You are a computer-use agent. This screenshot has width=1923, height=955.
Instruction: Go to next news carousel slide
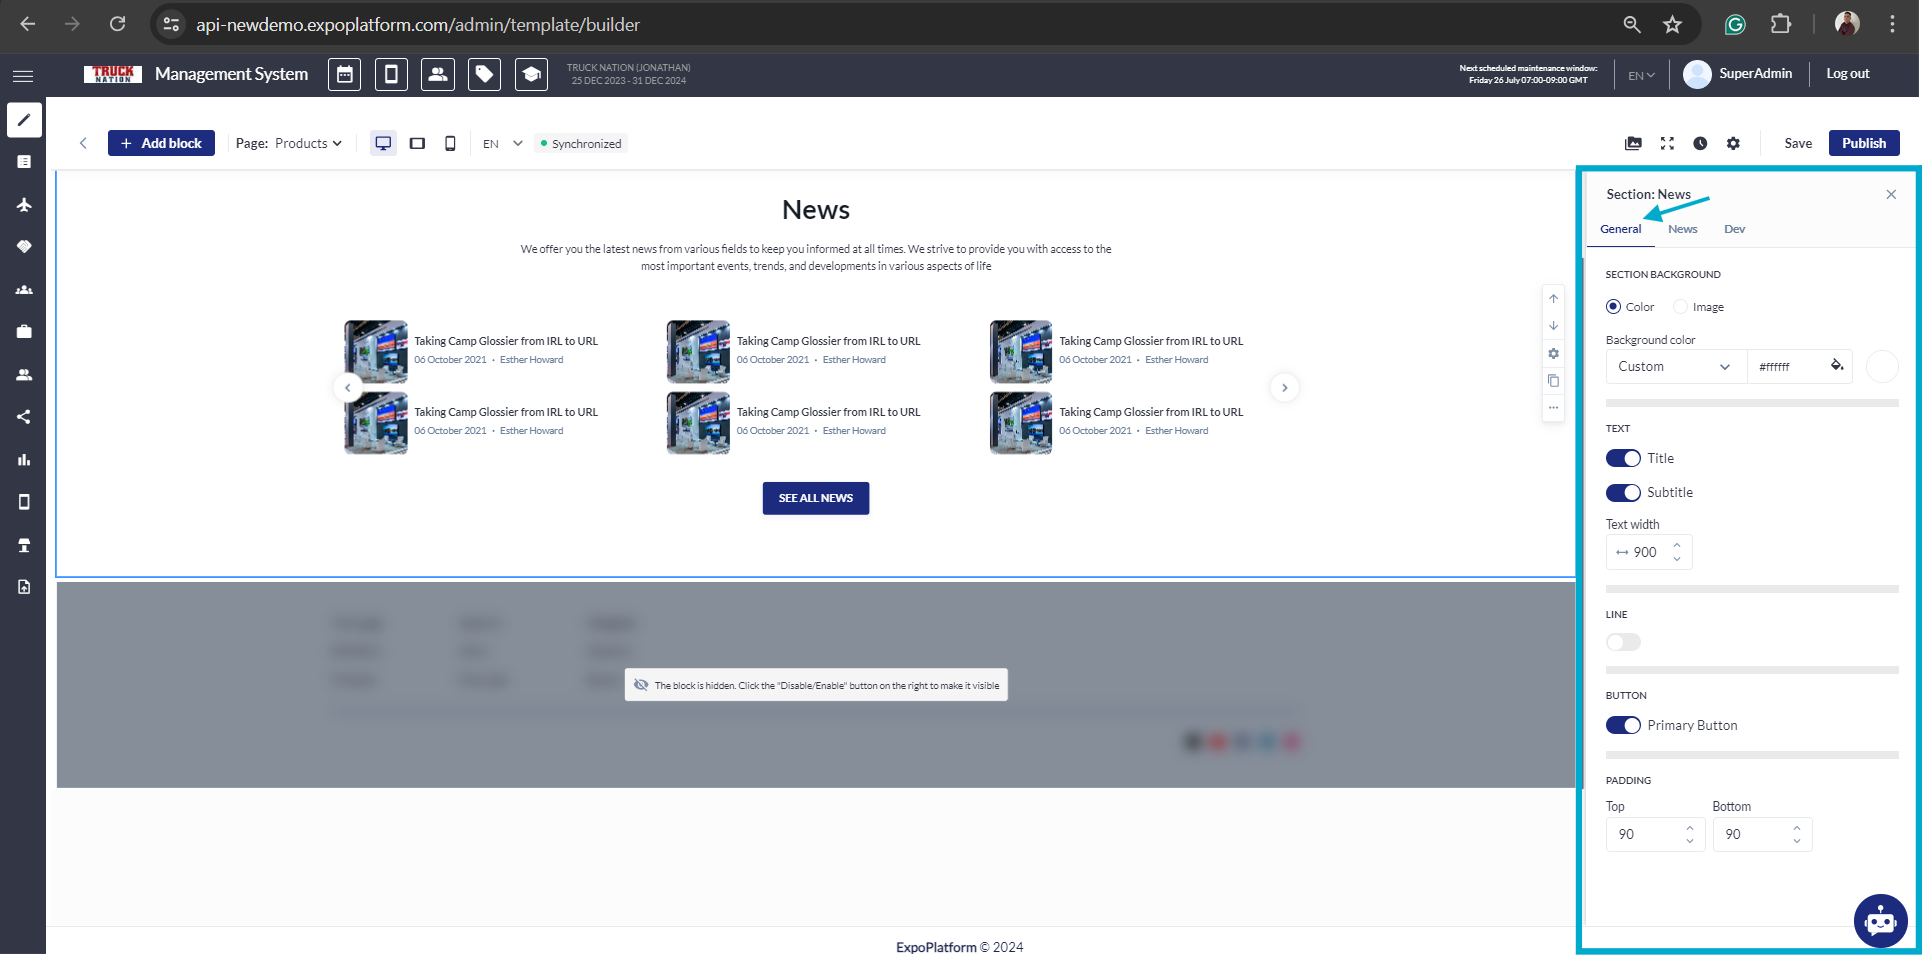click(x=1285, y=388)
